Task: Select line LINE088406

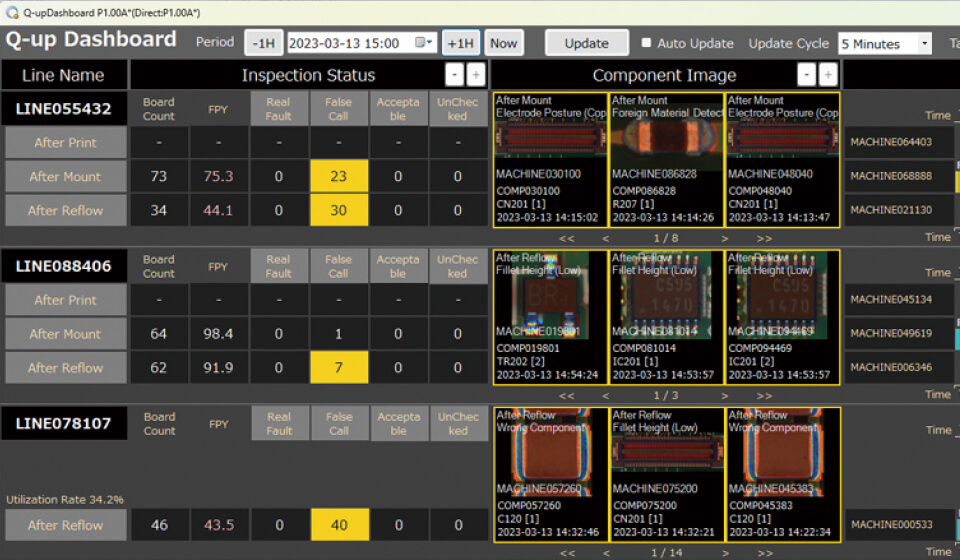Action: (64, 266)
